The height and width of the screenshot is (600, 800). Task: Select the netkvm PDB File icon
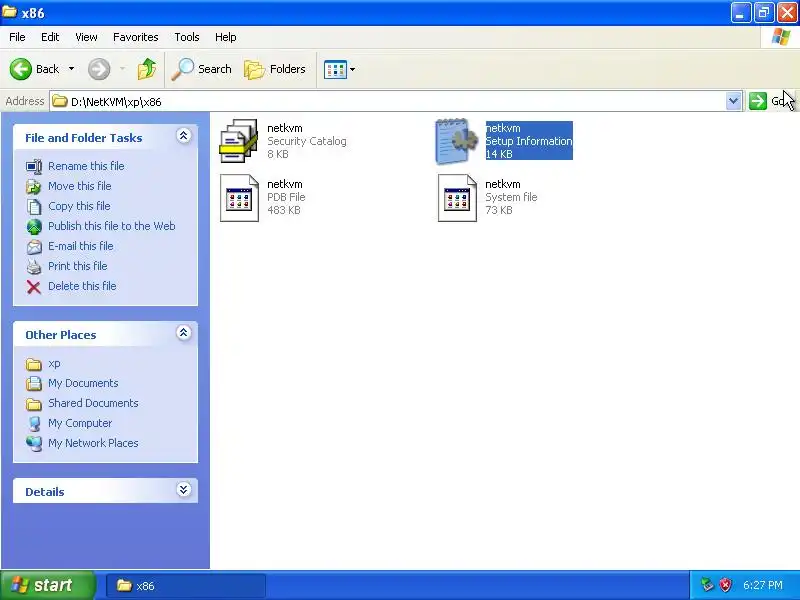click(x=239, y=198)
